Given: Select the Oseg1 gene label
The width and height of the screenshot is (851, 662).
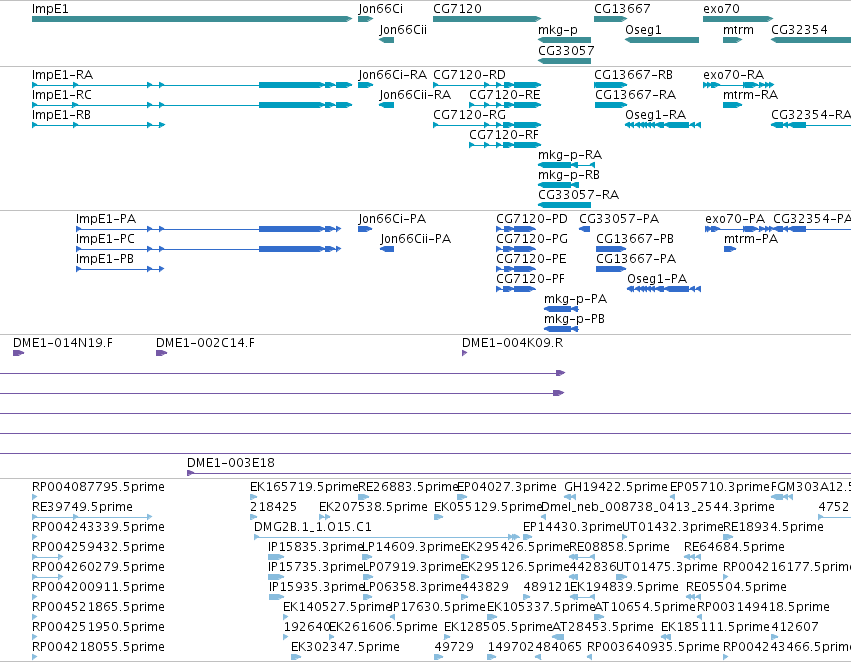Looking at the screenshot, I should pyautogui.click(x=643, y=30).
